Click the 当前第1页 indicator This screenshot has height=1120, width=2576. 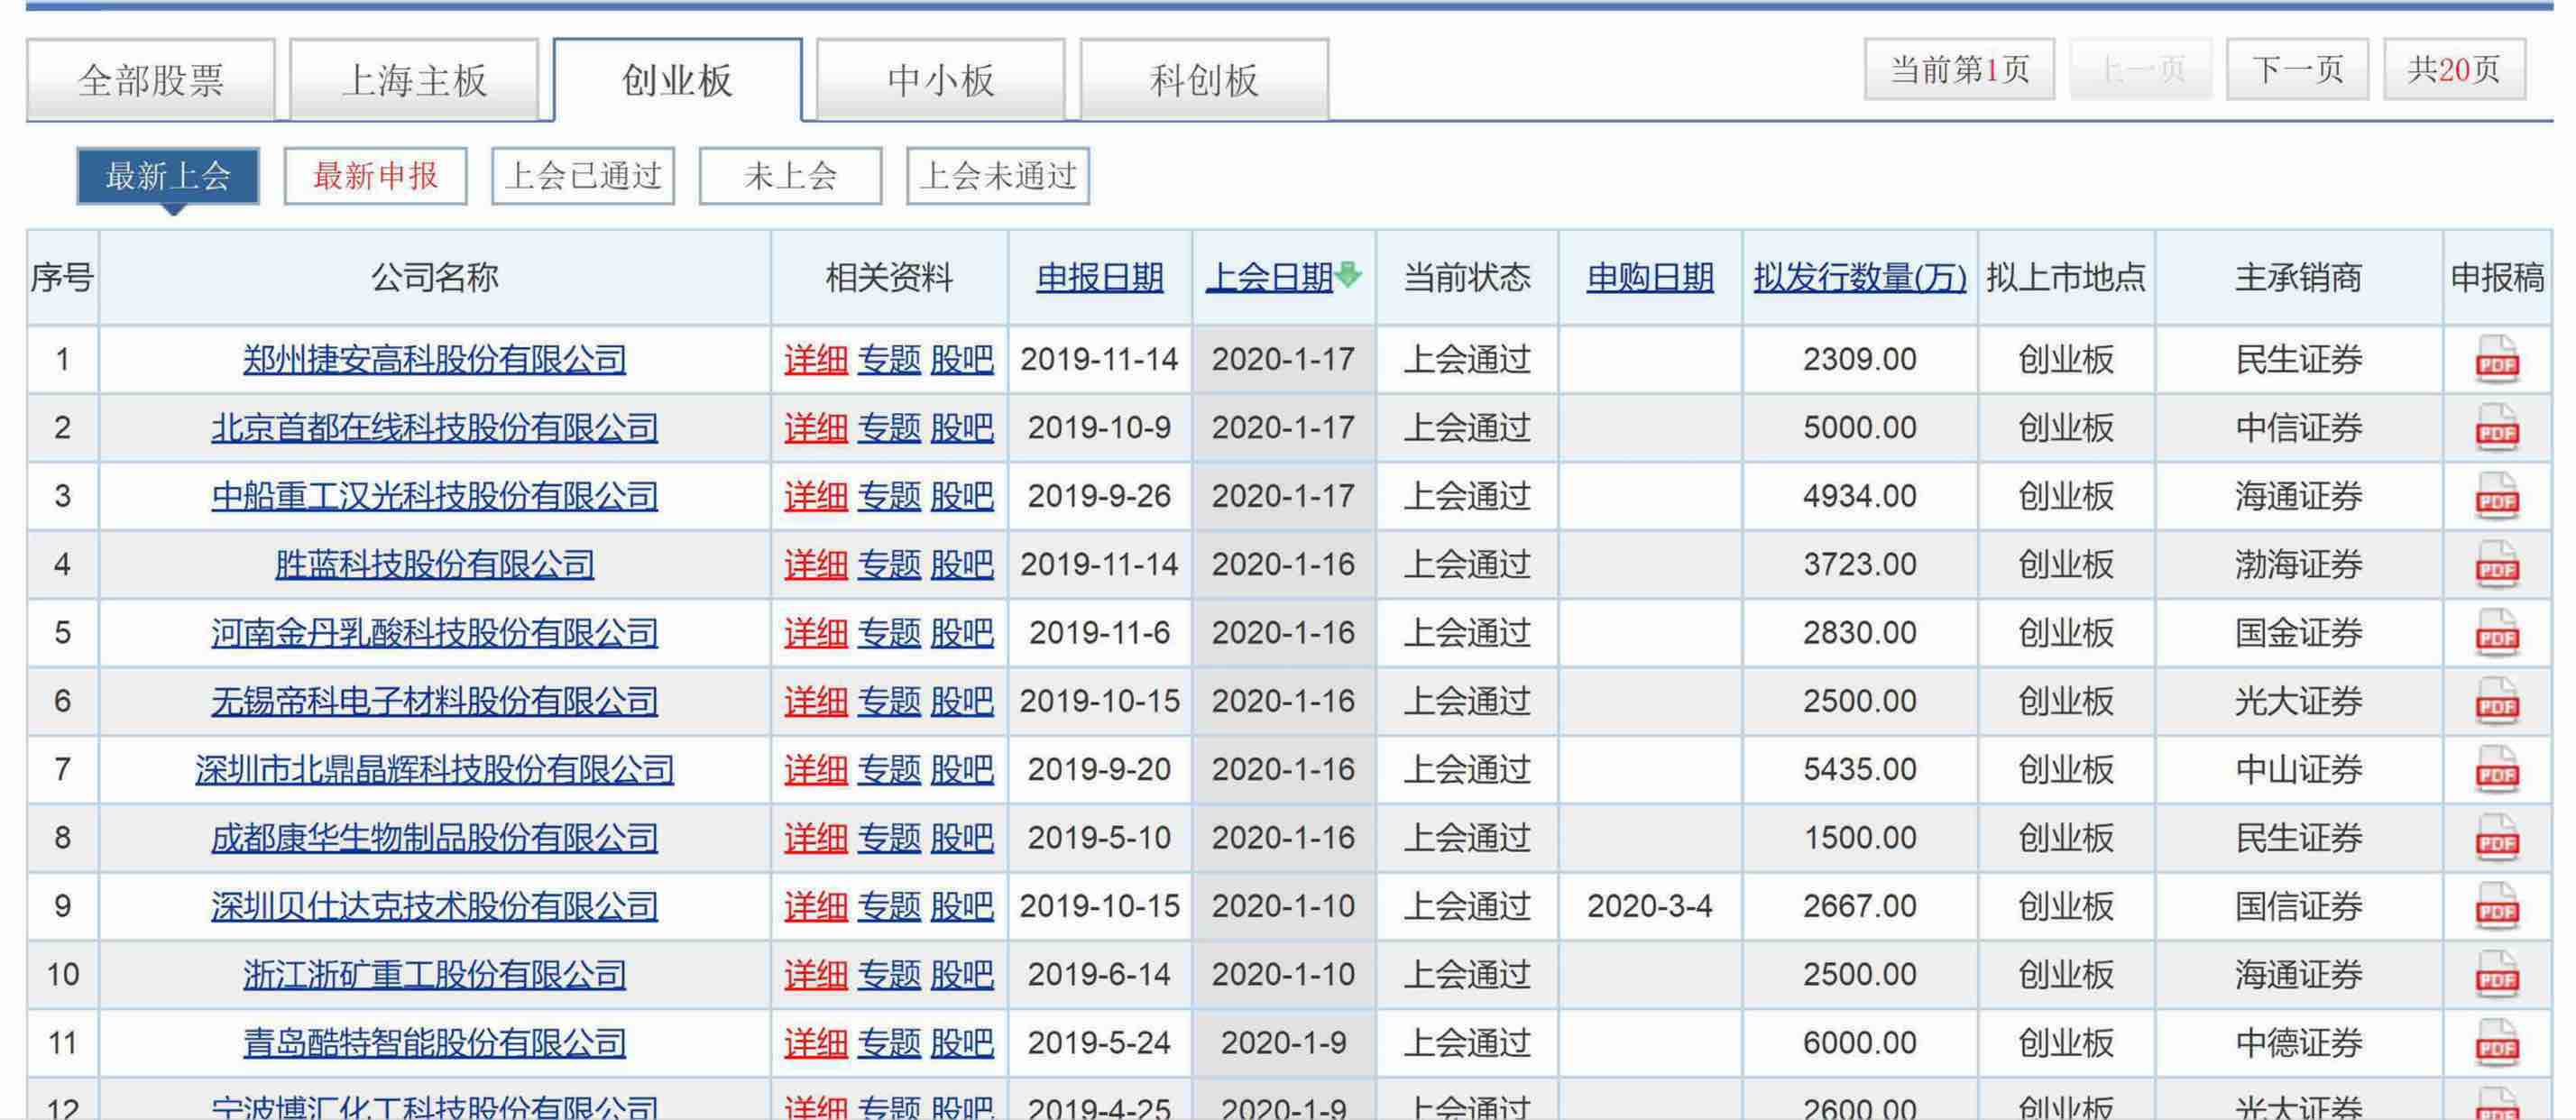[1959, 70]
